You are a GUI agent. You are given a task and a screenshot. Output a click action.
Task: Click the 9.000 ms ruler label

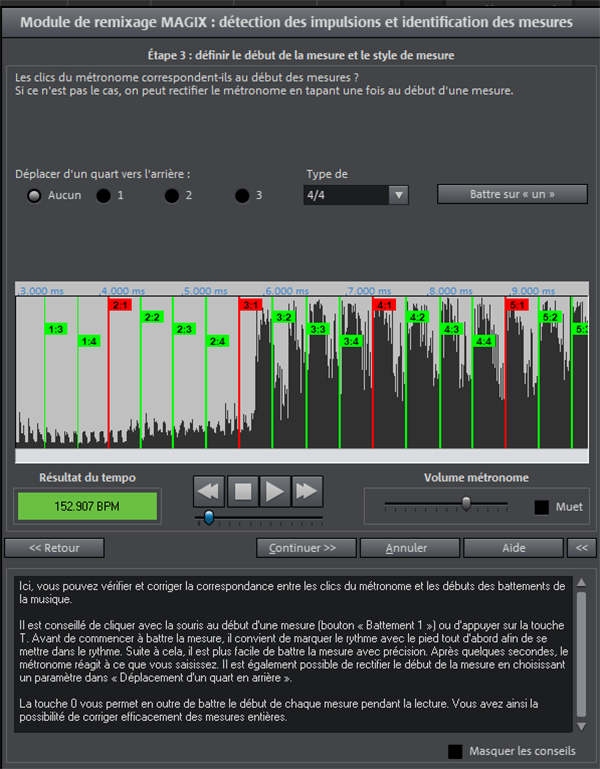click(533, 291)
